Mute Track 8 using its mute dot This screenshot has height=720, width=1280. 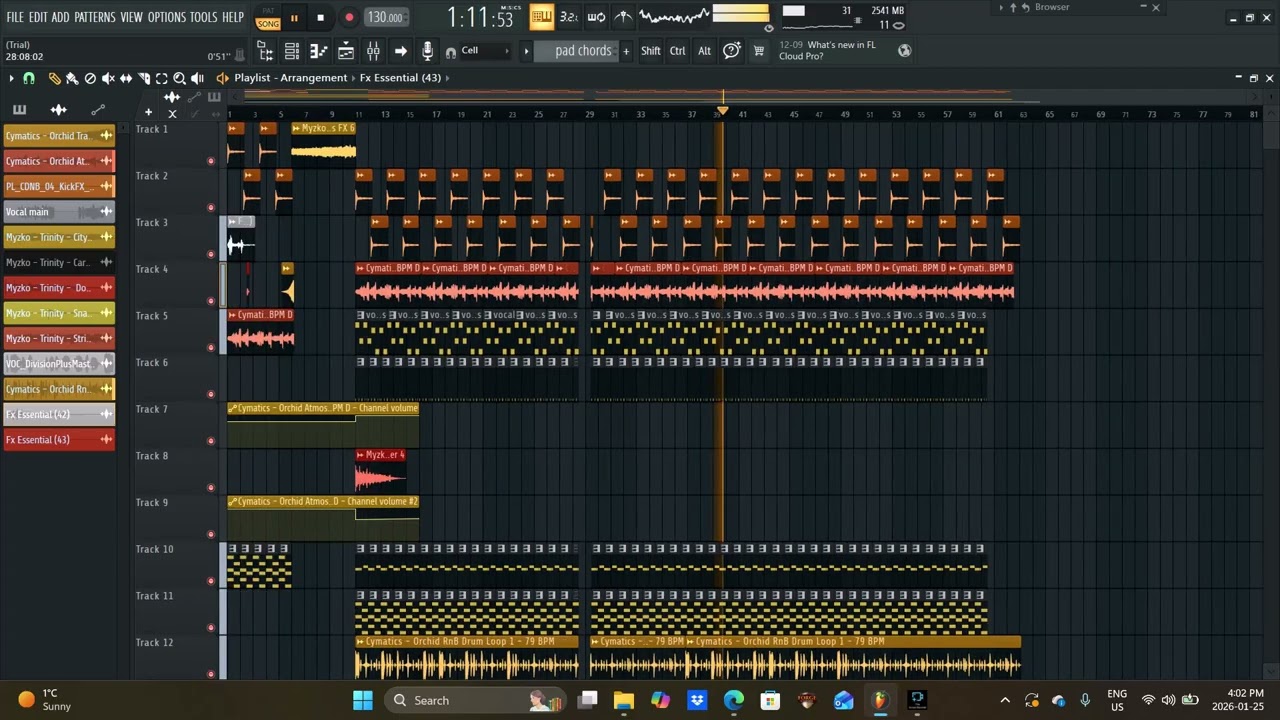pos(210,488)
